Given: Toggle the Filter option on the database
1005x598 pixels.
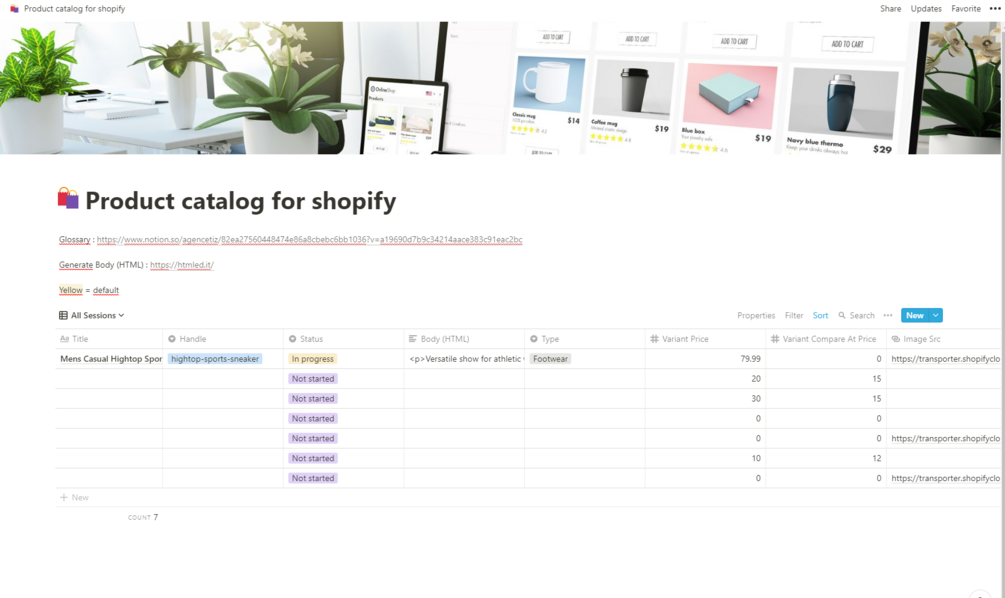Looking at the screenshot, I should click(x=794, y=315).
